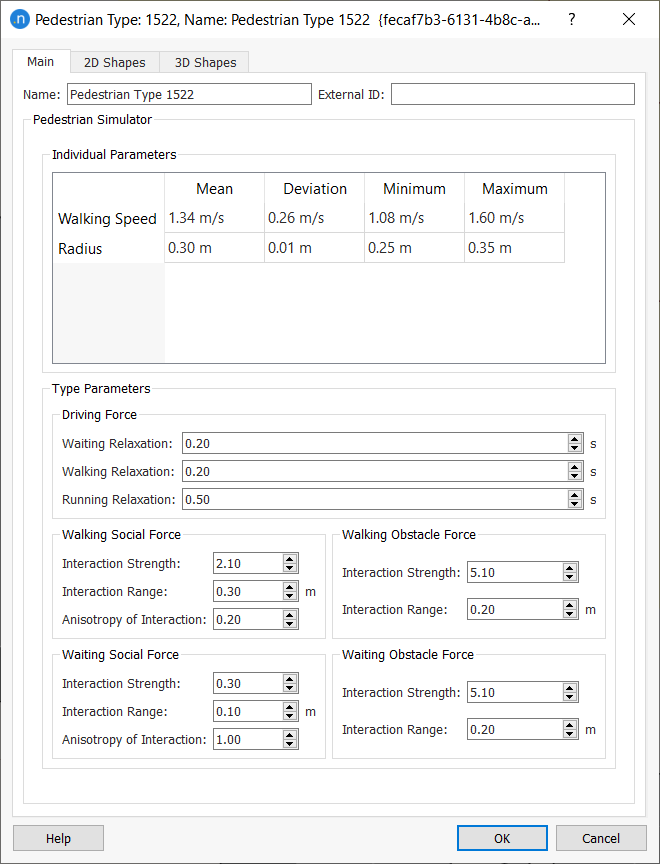The image size is (660, 864).
Task: Click the Name text field
Action: [x=189, y=94]
